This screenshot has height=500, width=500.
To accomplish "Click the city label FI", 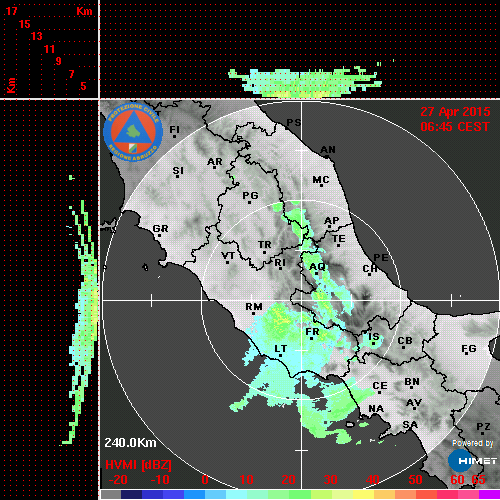I will 174,130.
